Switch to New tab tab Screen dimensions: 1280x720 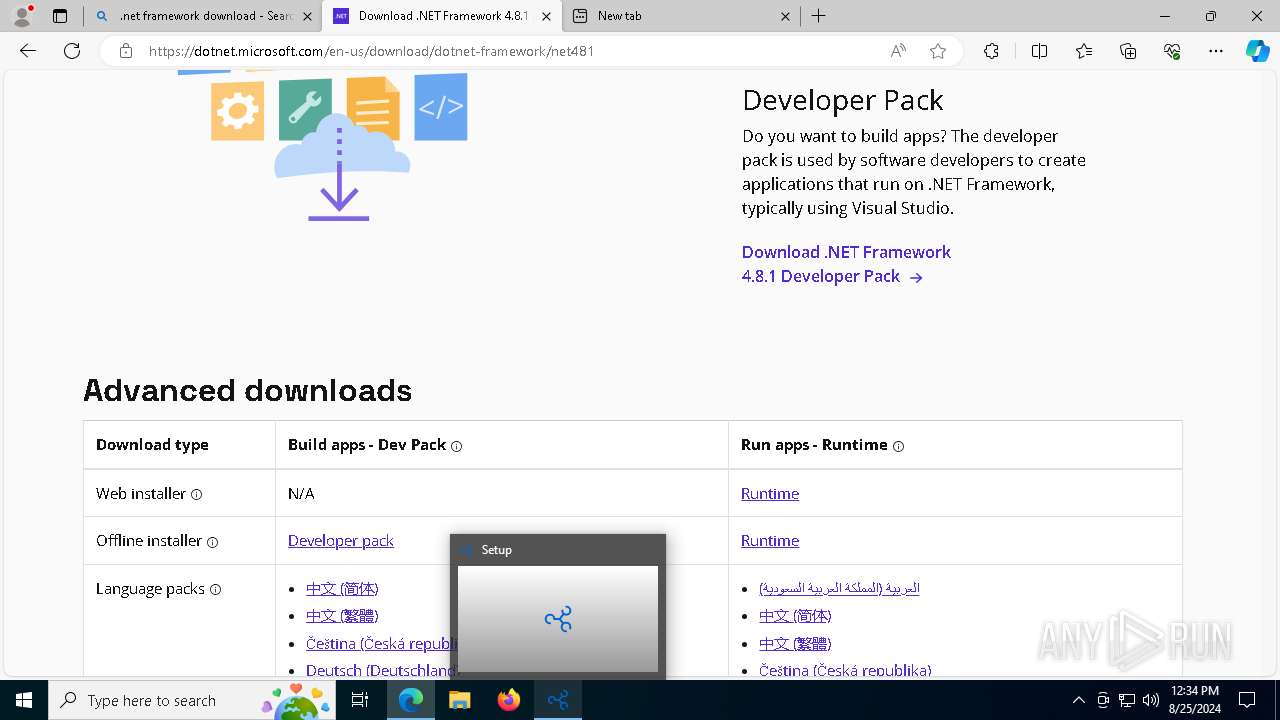[680, 16]
